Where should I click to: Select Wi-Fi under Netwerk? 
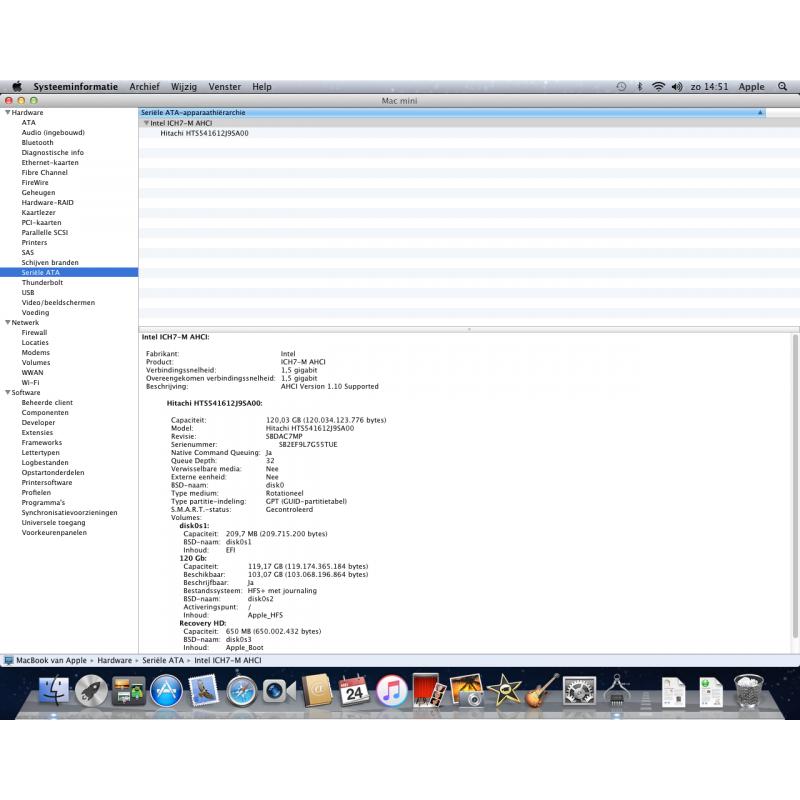(30, 382)
